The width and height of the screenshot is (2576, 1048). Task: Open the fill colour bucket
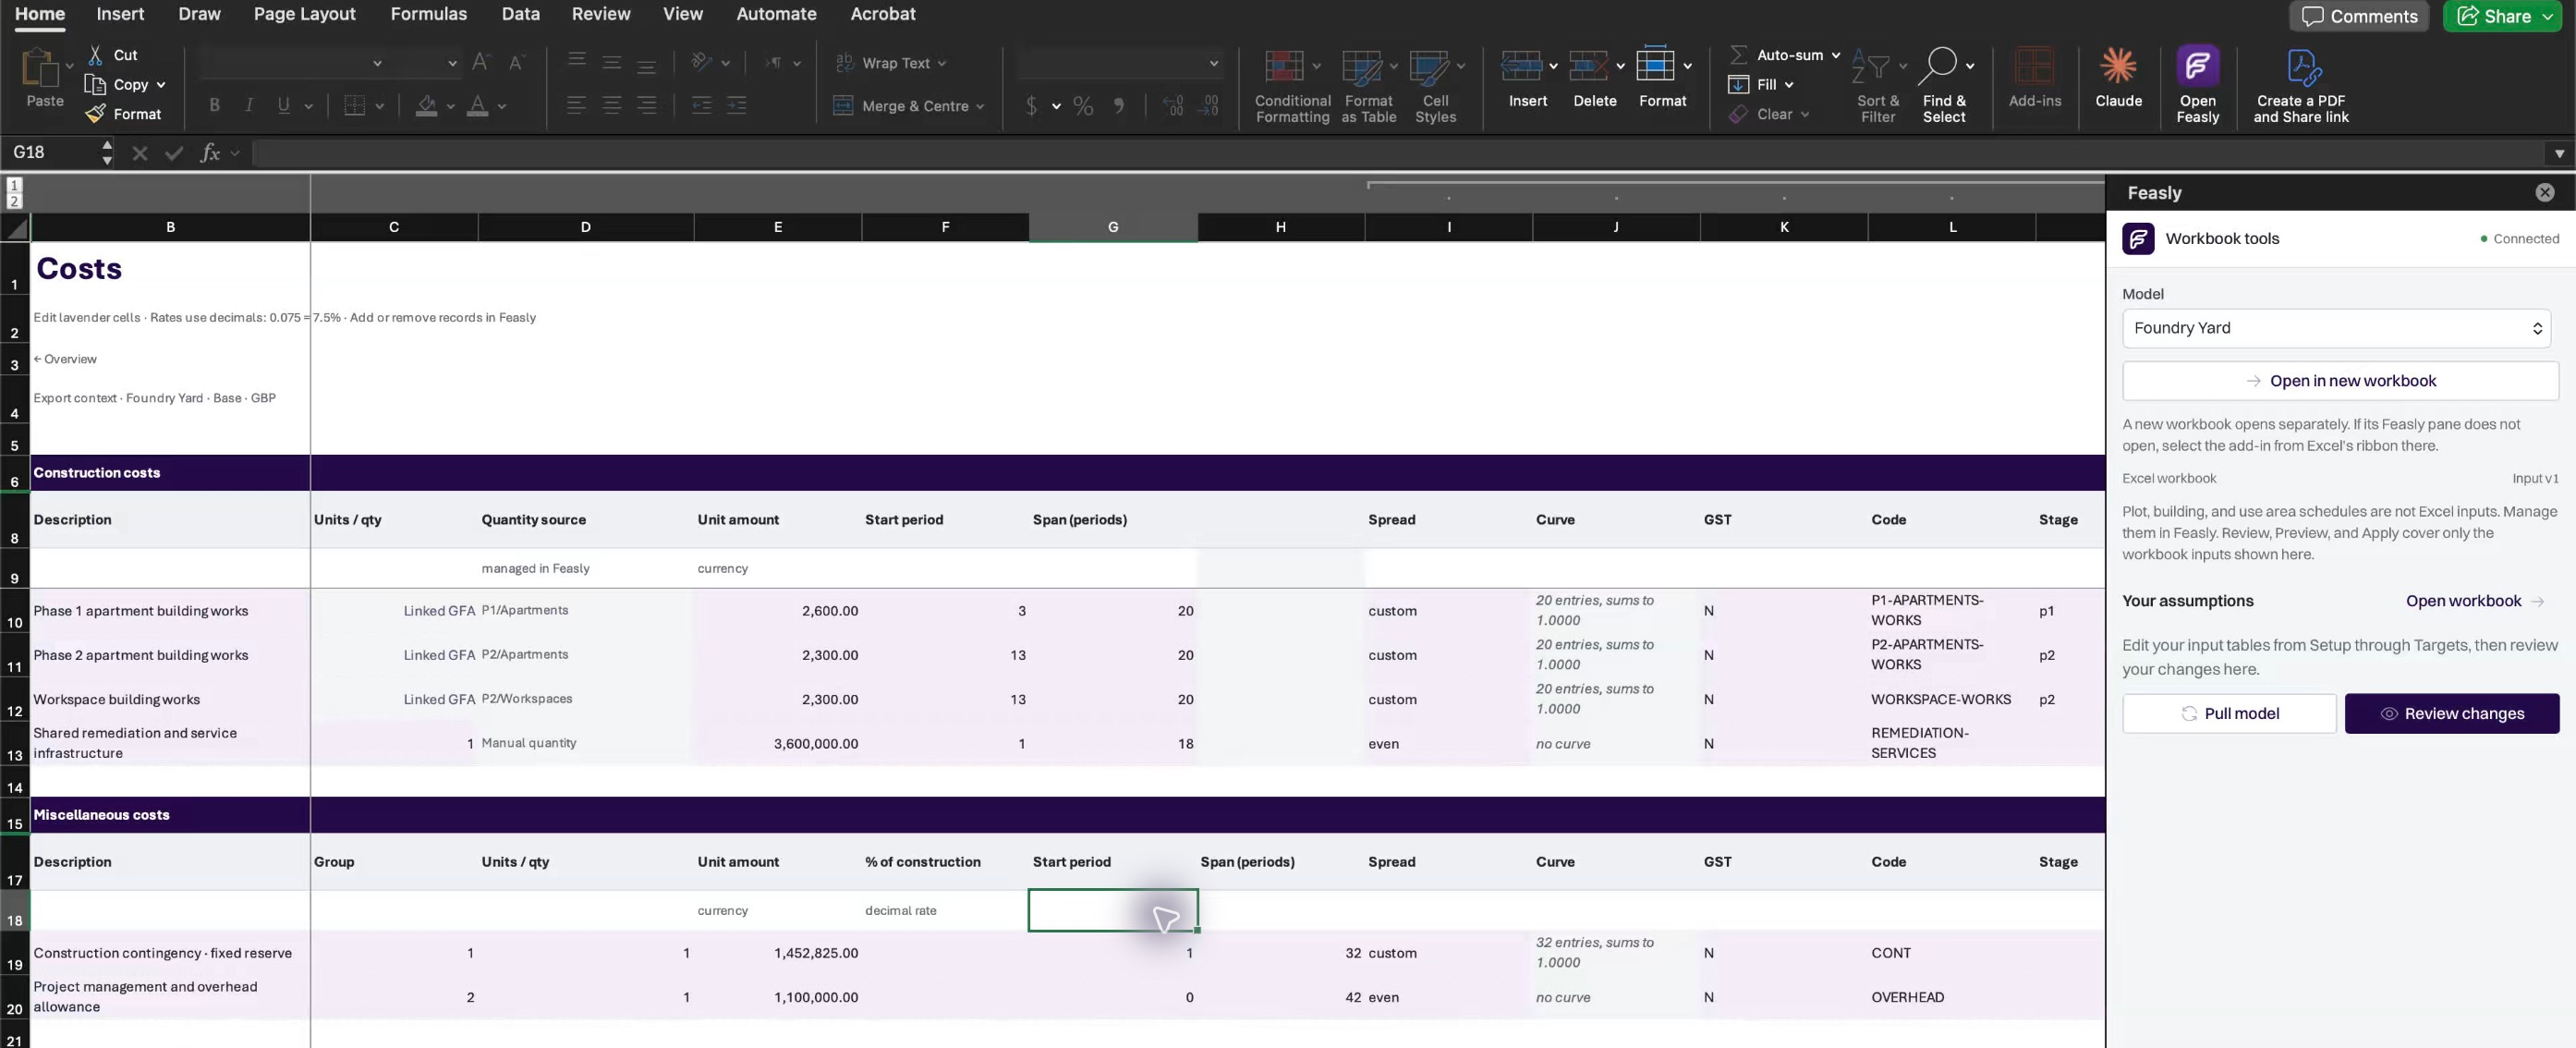427,105
